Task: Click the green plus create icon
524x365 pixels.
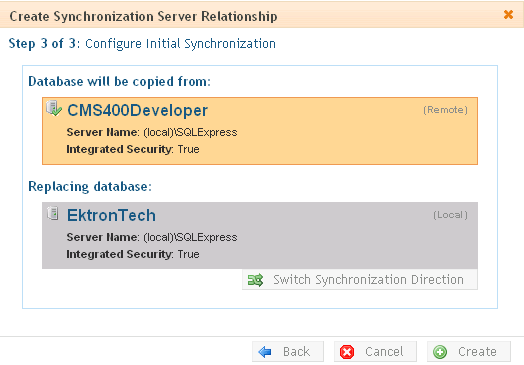Action: (x=440, y=352)
